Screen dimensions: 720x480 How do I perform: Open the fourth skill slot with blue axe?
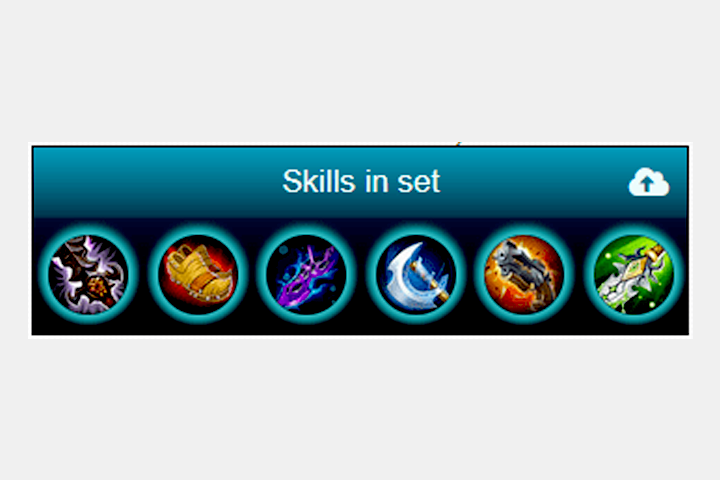coord(416,274)
